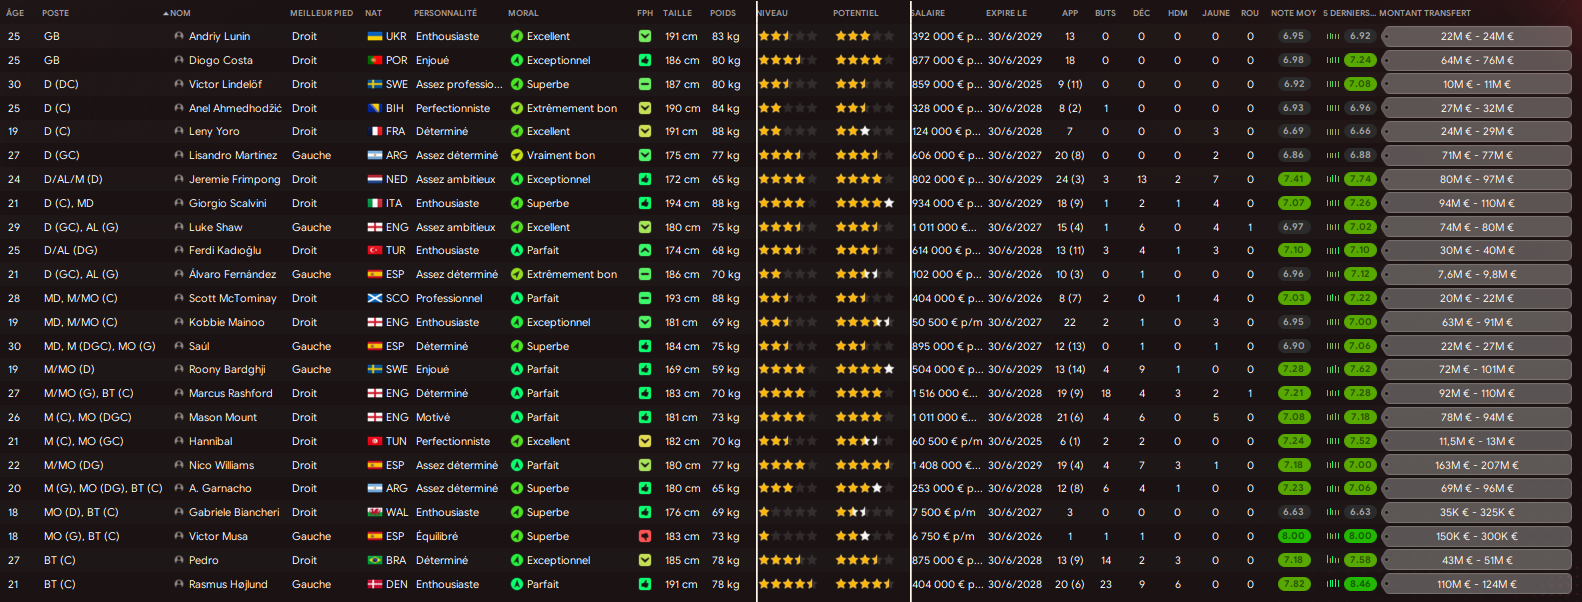Click the 163M € - 207M € transfer value button
This screenshot has height=602, width=1582.
(1477, 465)
